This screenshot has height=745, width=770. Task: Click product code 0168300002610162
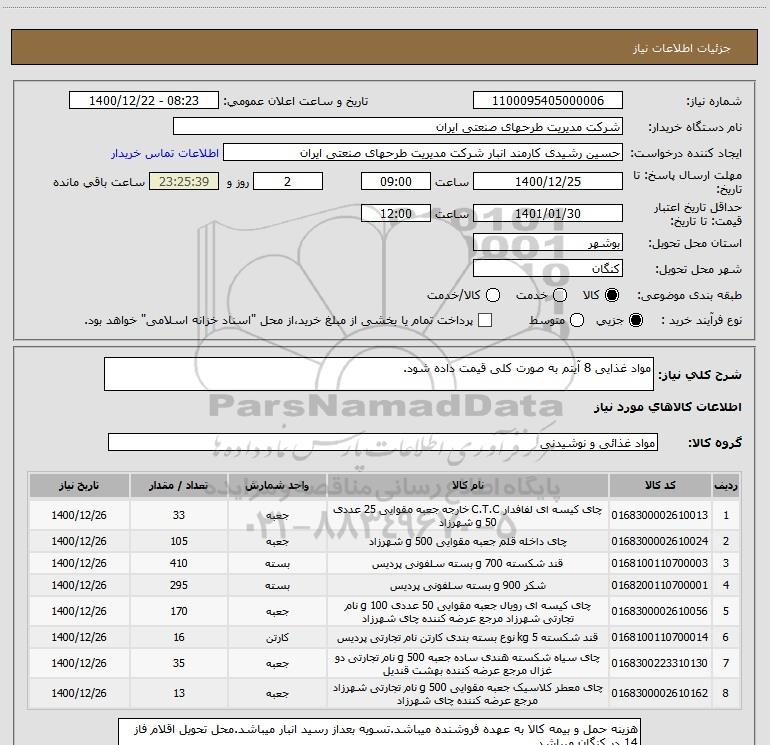point(660,693)
